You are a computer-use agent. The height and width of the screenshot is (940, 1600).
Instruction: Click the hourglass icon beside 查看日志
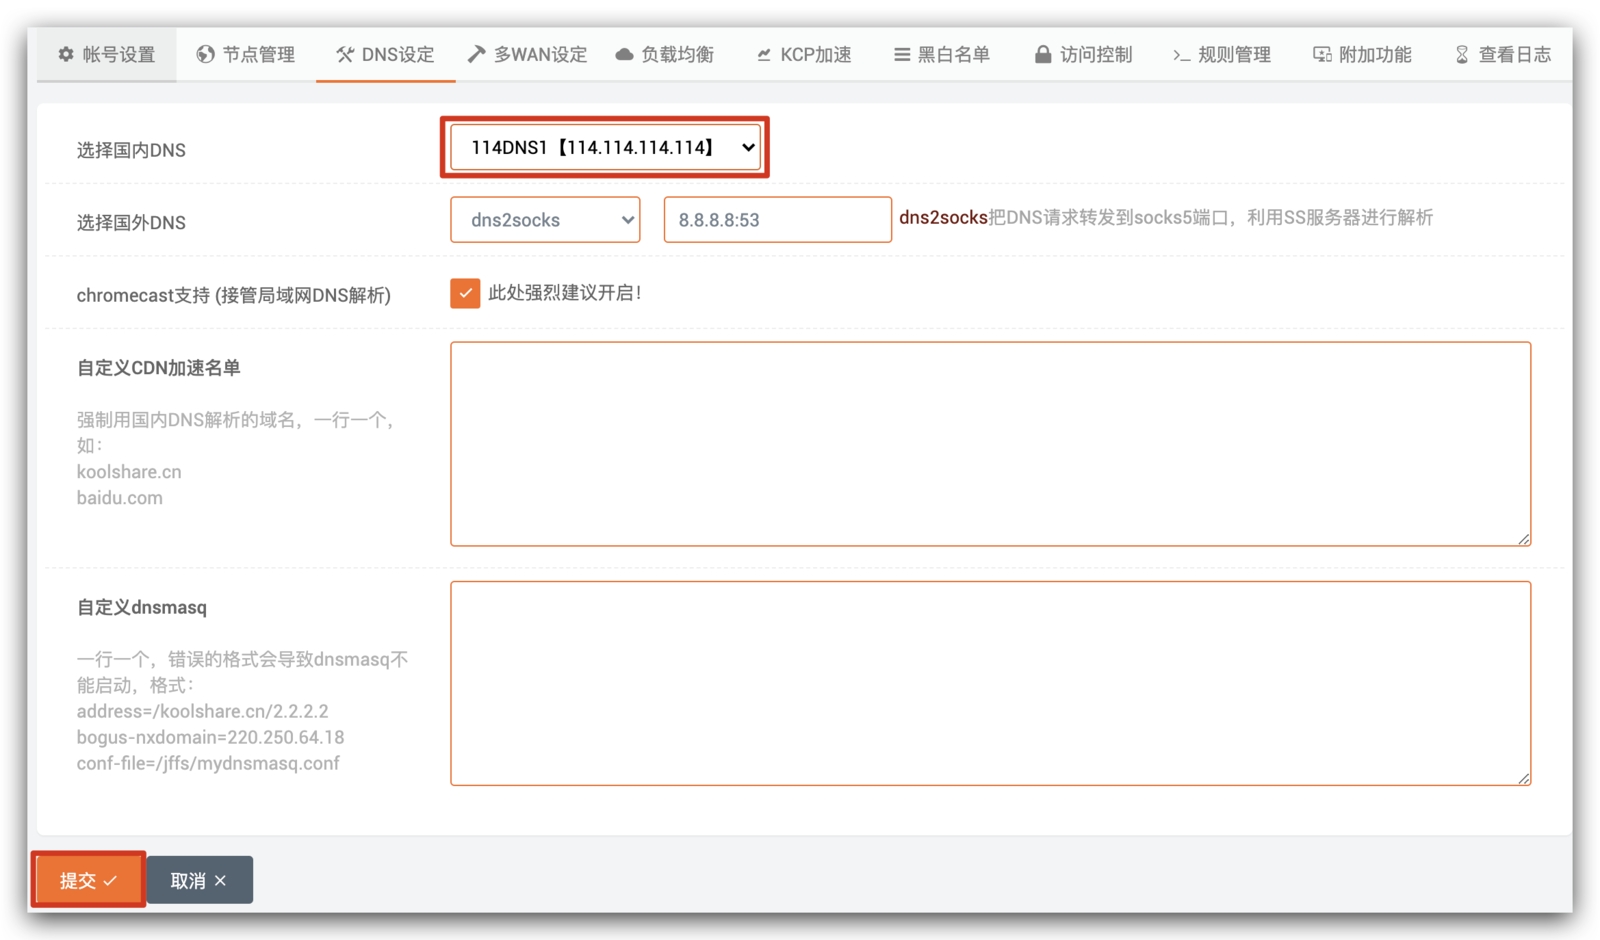[x=1461, y=54]
